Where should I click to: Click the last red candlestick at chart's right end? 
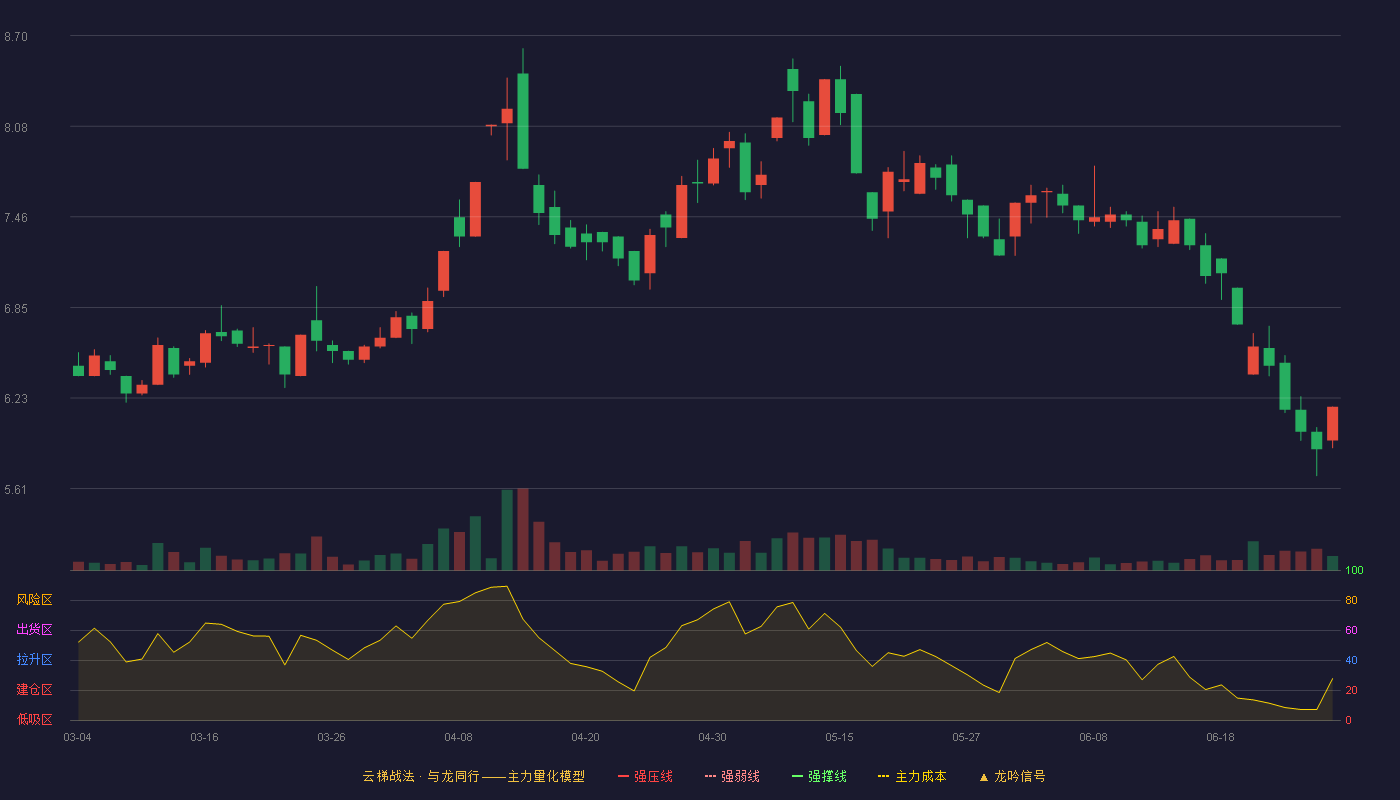[1332, 424]
